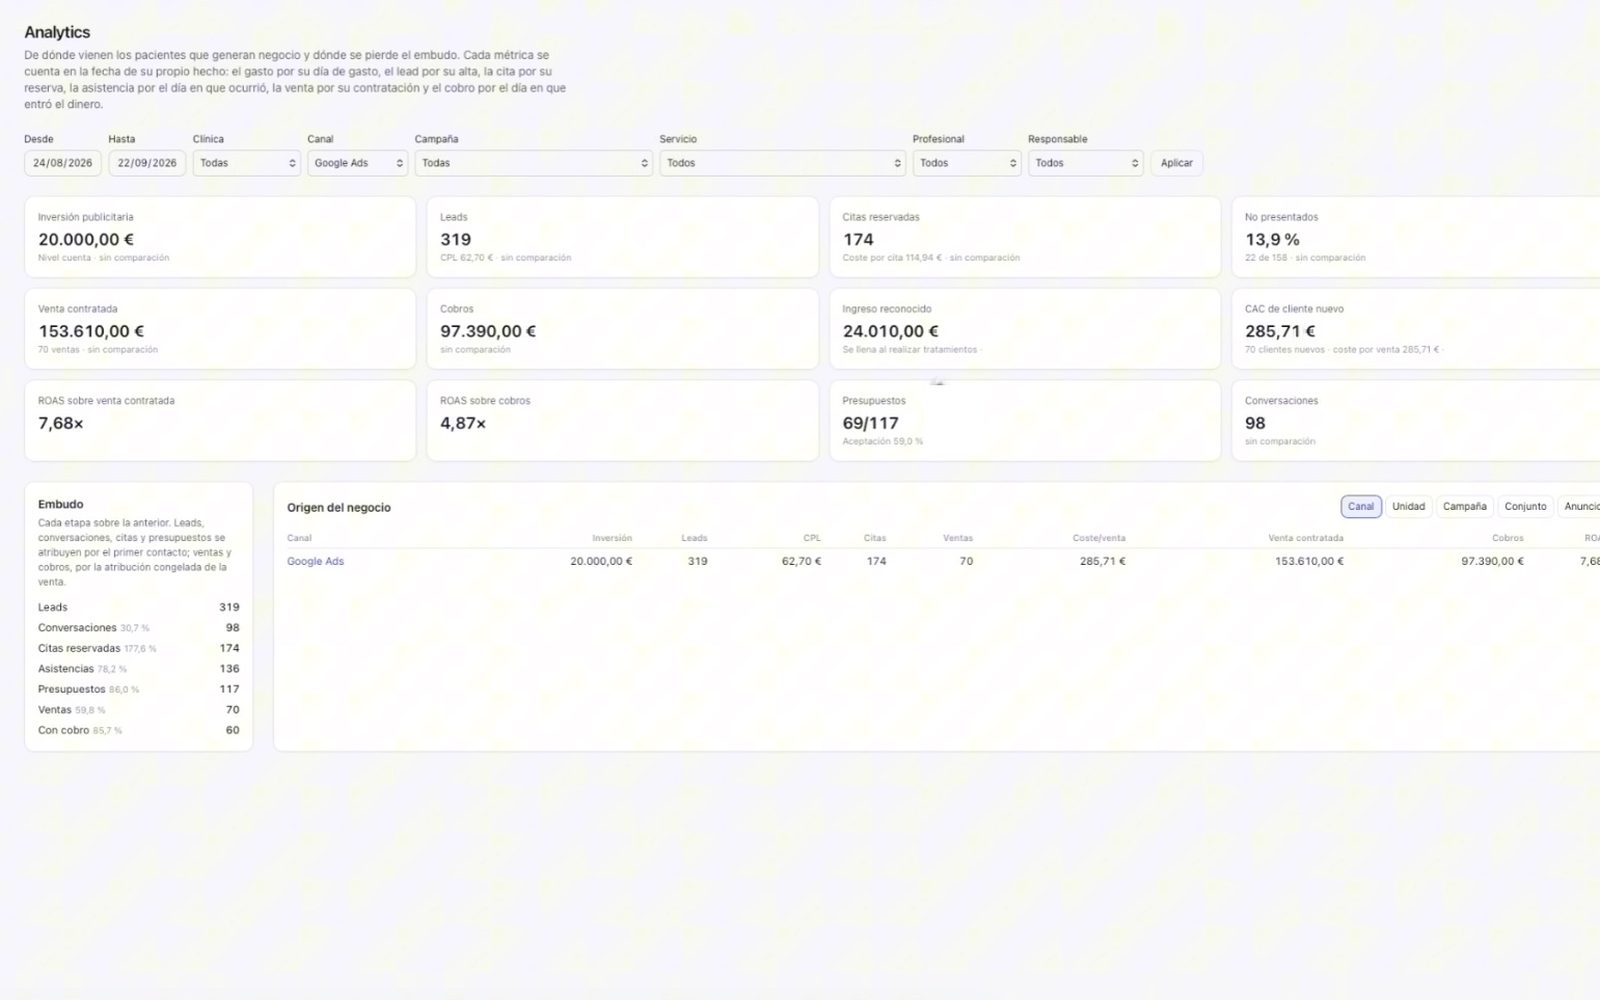Switch to the Conjunto grouping tab
1600x1000 pixels.
coord(1525,506)
